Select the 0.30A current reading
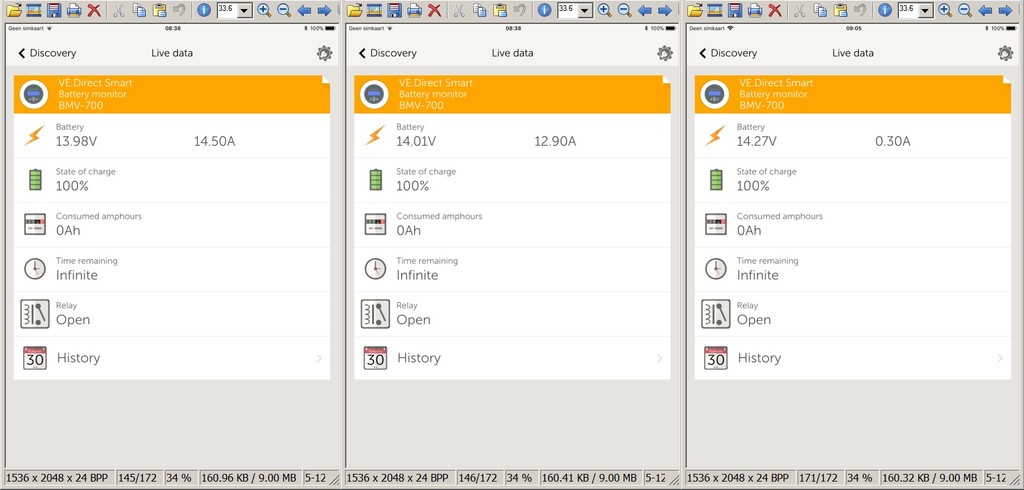 [893, 141]
